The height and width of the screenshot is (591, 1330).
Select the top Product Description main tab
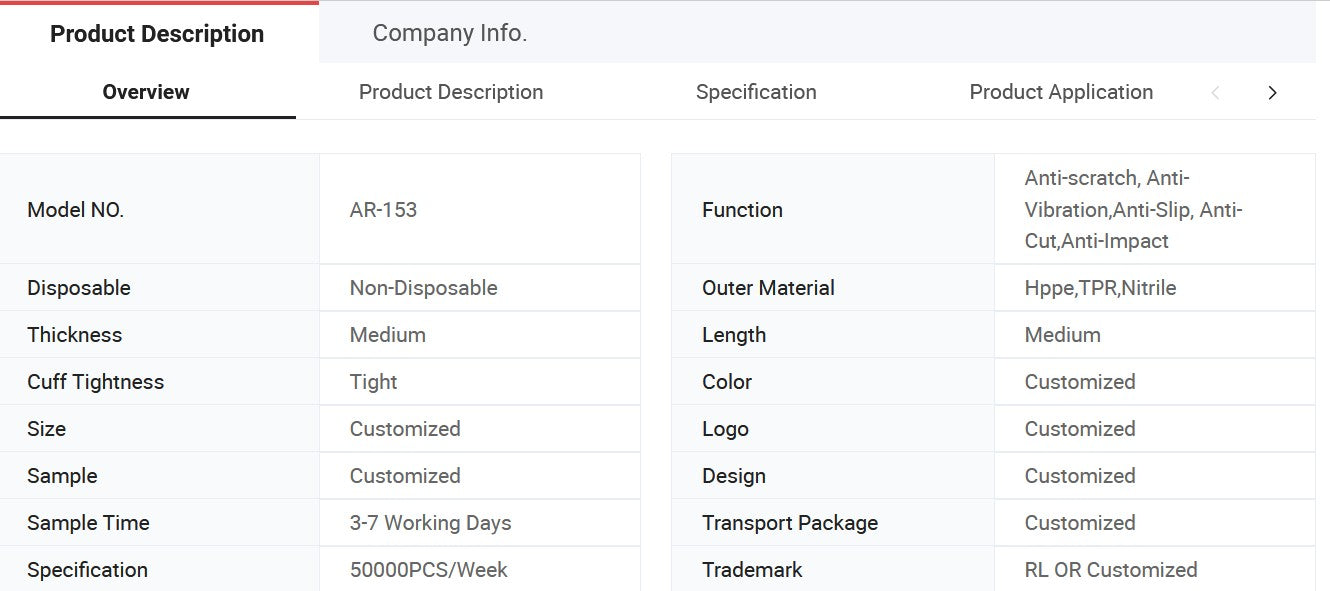(157, 34)
